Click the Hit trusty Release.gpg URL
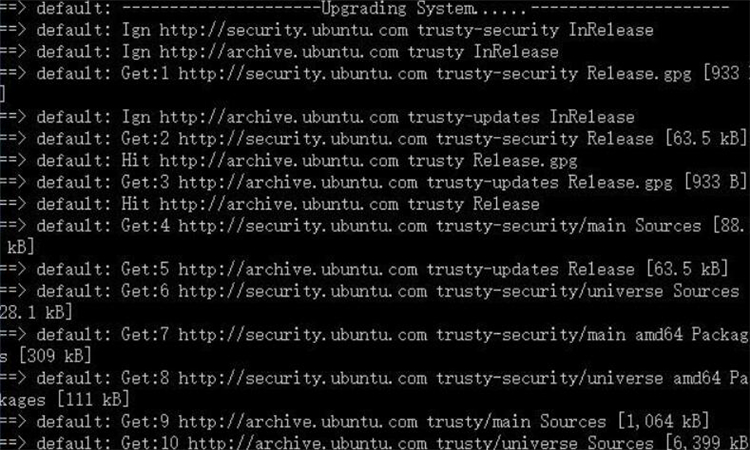The image size is (750, 450). point(279,161)
